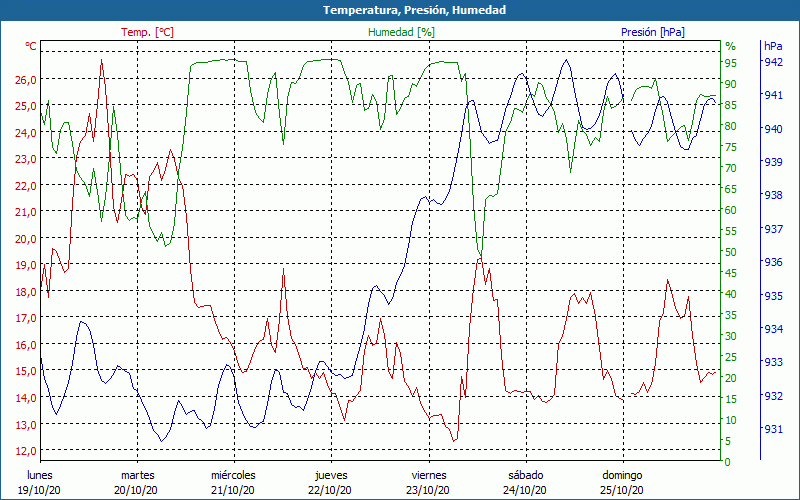
Task: Click the 14,0 temperature axis value
Action: [27, 397]
